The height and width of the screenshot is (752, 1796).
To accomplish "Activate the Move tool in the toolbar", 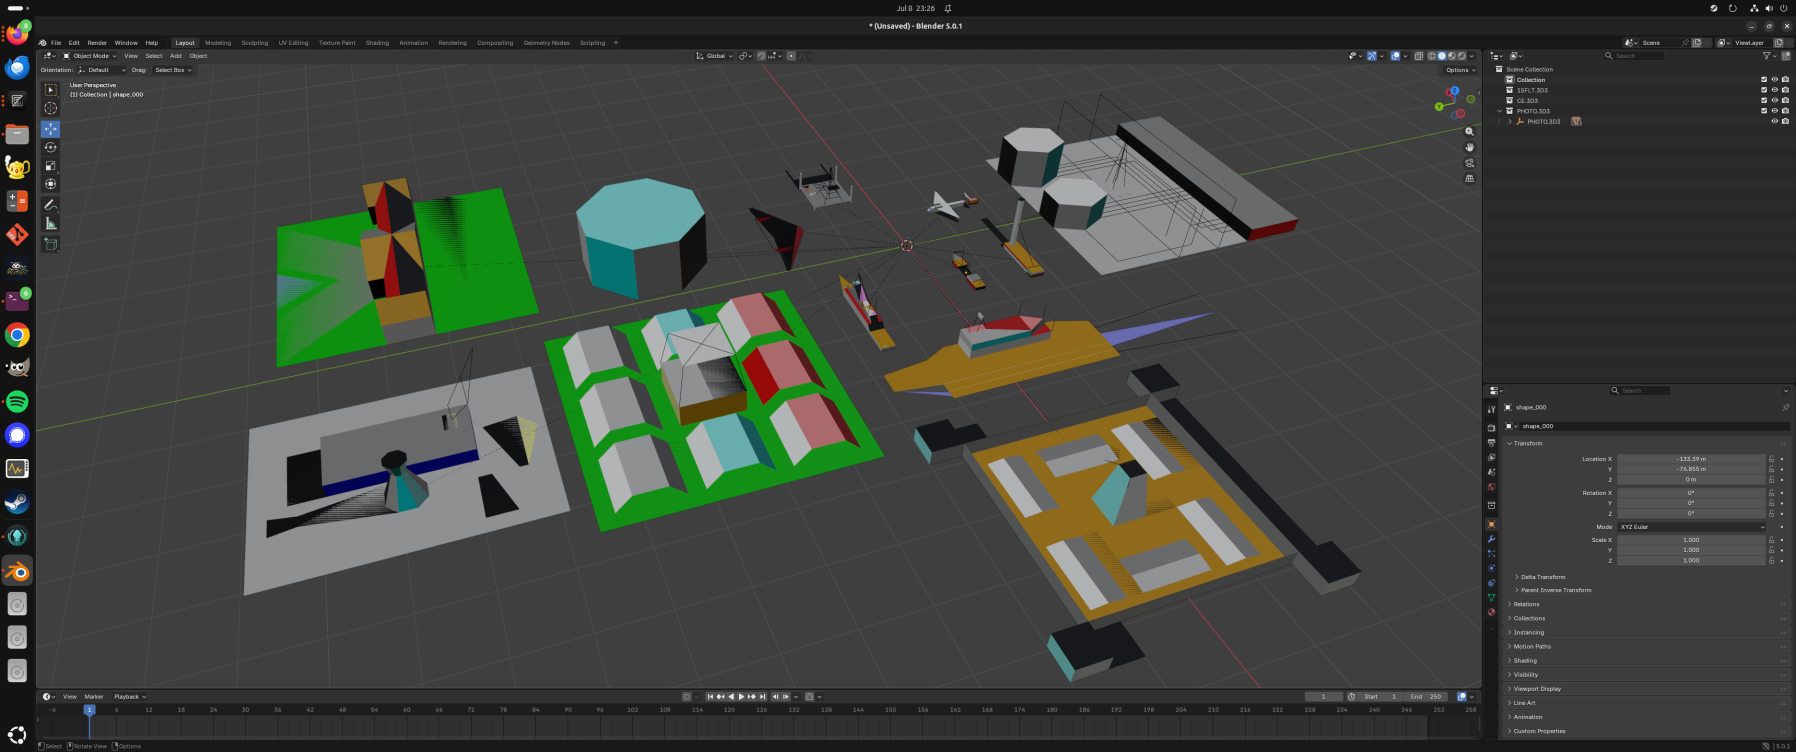I will coord(51,129).
